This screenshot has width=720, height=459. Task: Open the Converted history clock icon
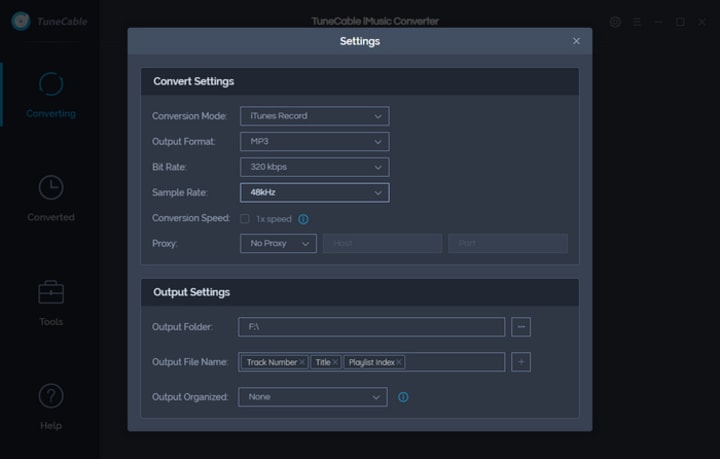(x=51, y=187)
